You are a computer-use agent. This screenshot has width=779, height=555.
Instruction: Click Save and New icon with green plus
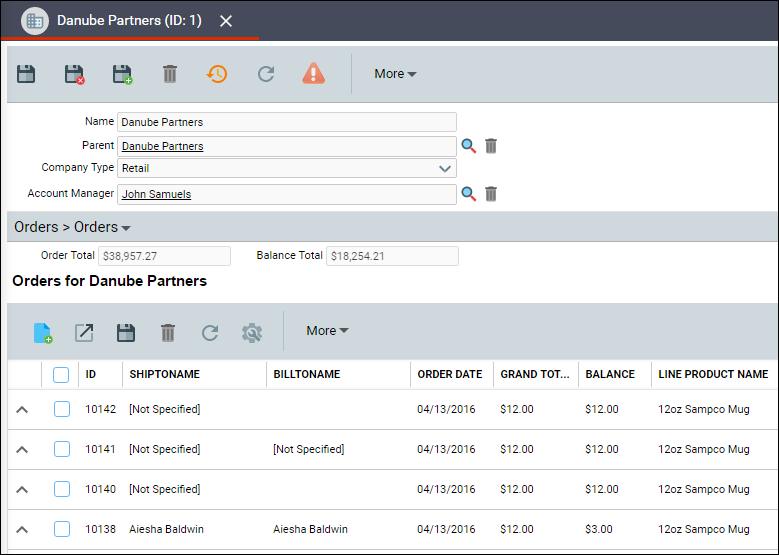point(122,74)
